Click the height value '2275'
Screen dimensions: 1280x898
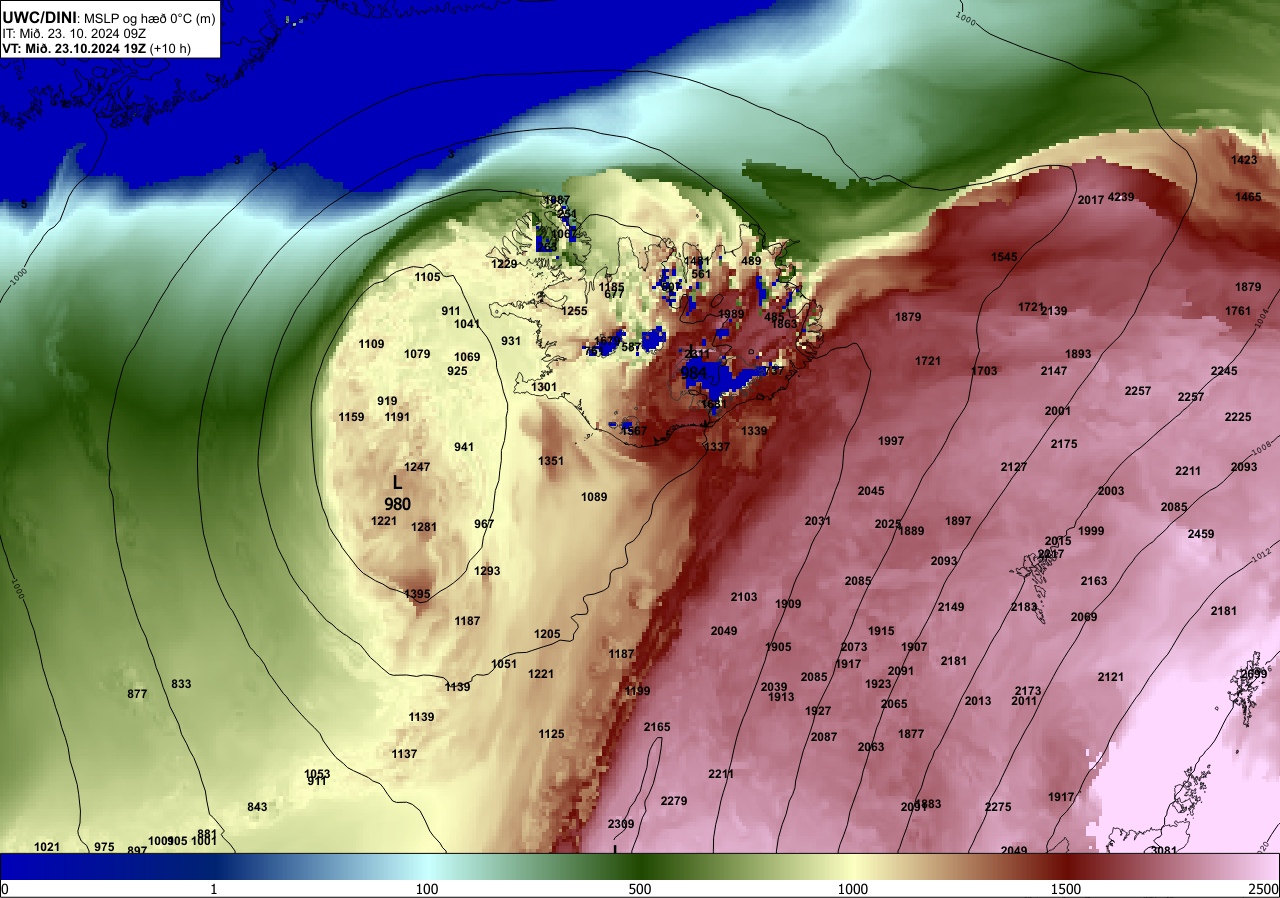tap(998, 807)
